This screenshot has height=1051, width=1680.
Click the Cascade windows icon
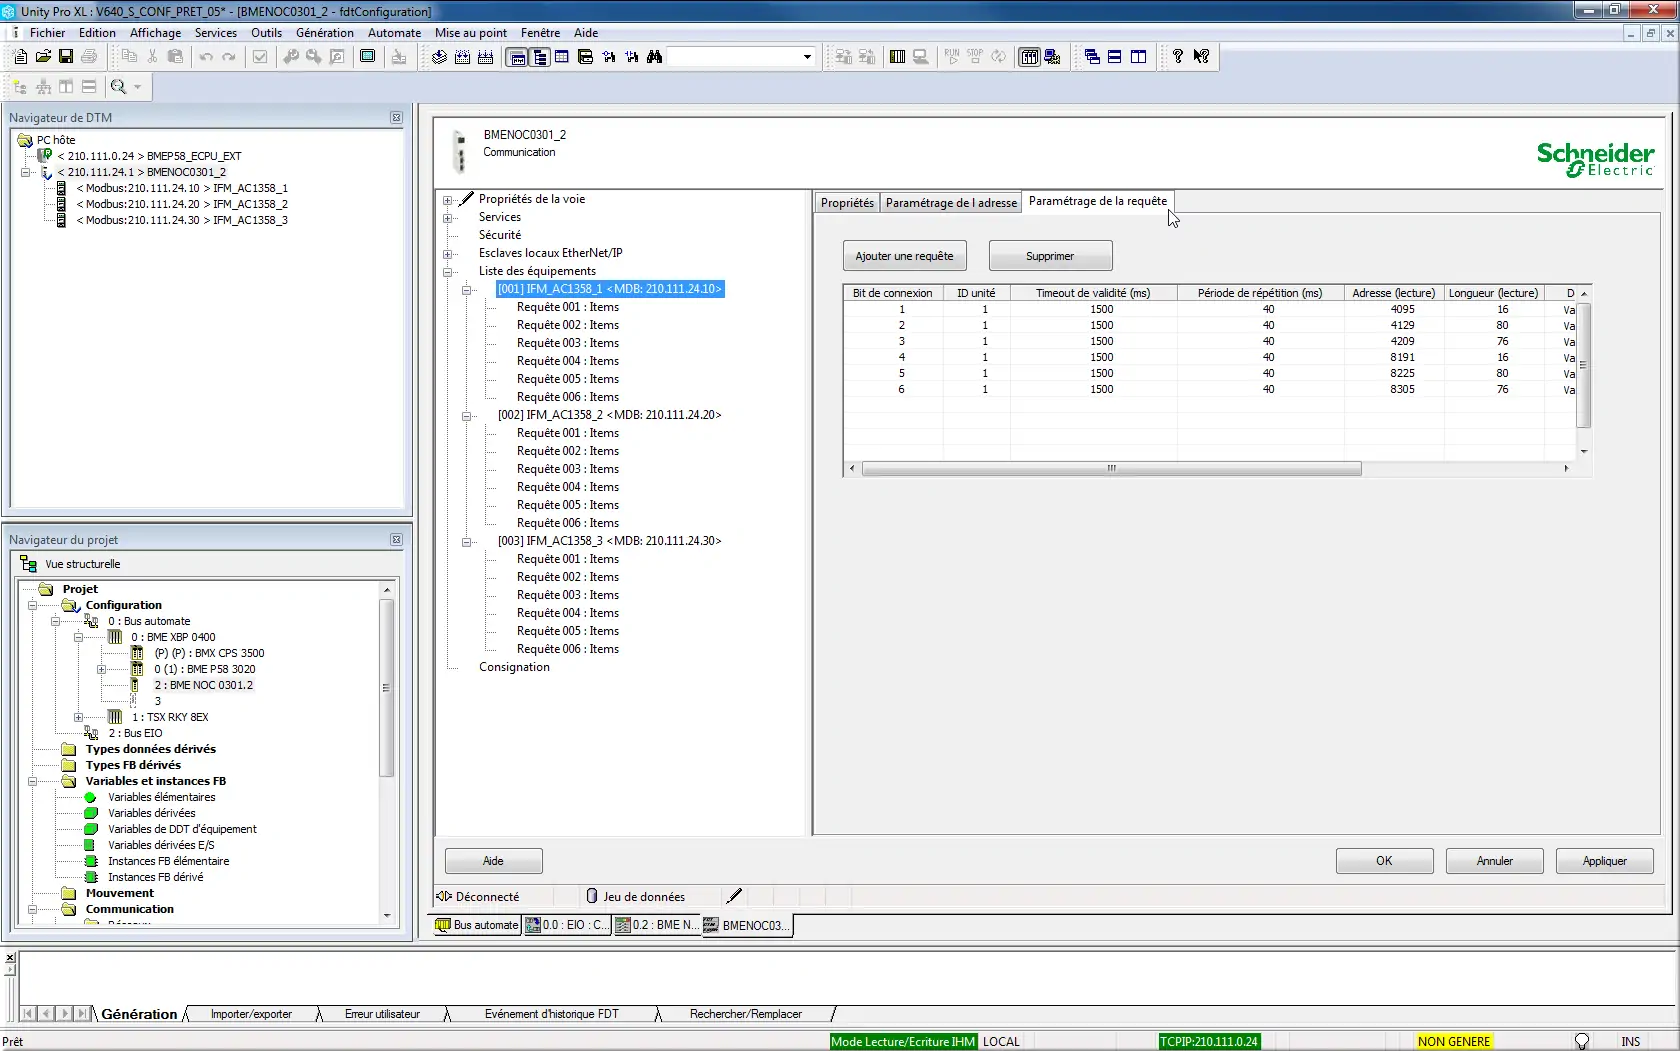(x=1092, y=57)
